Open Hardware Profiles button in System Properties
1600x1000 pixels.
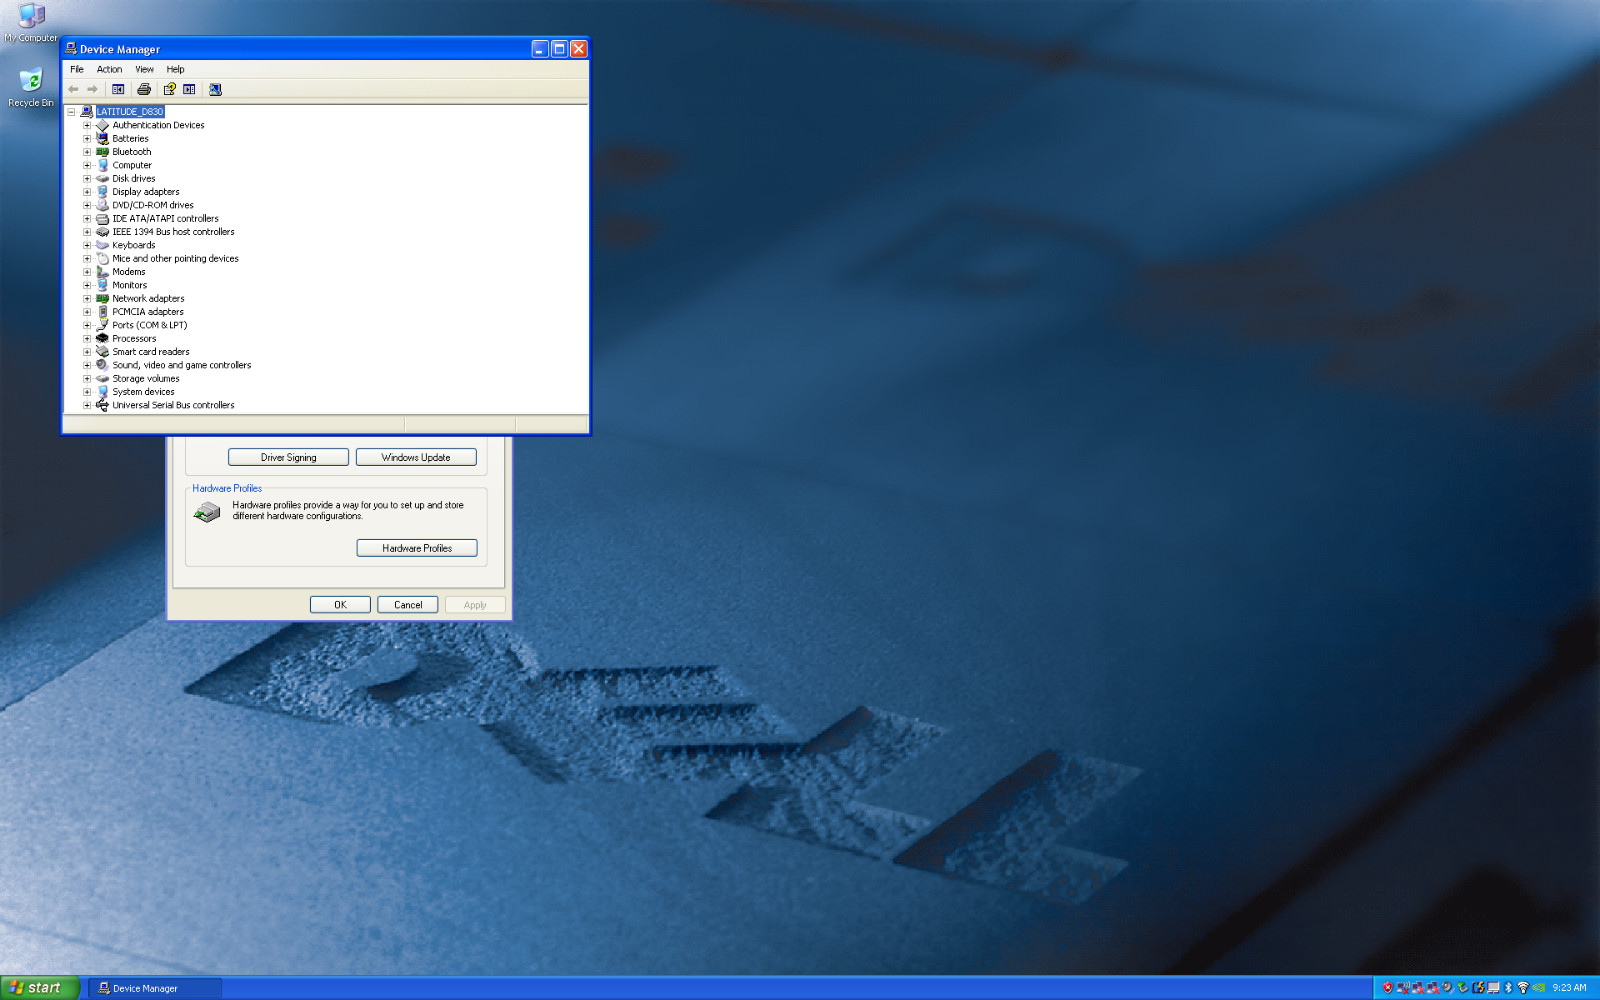coord(417,548)
